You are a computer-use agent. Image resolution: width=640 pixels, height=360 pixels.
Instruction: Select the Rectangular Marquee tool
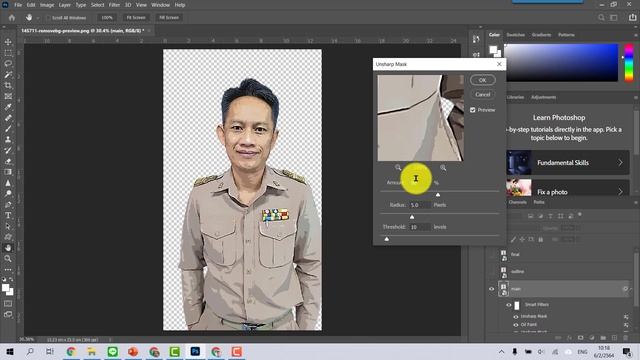click(x=8, y=53)
